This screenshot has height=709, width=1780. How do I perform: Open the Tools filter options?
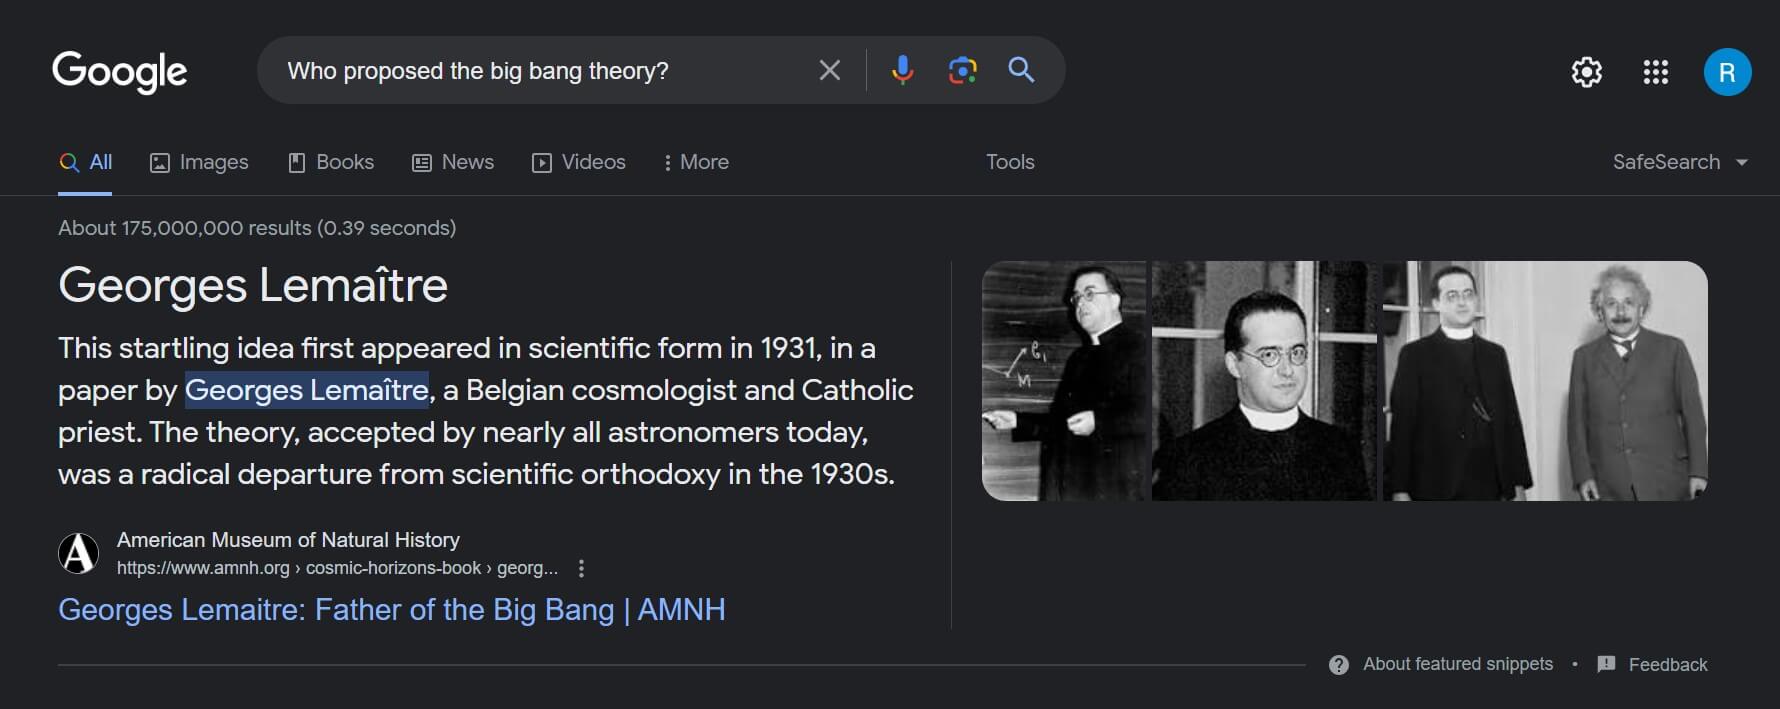(x=1010, y=162)
